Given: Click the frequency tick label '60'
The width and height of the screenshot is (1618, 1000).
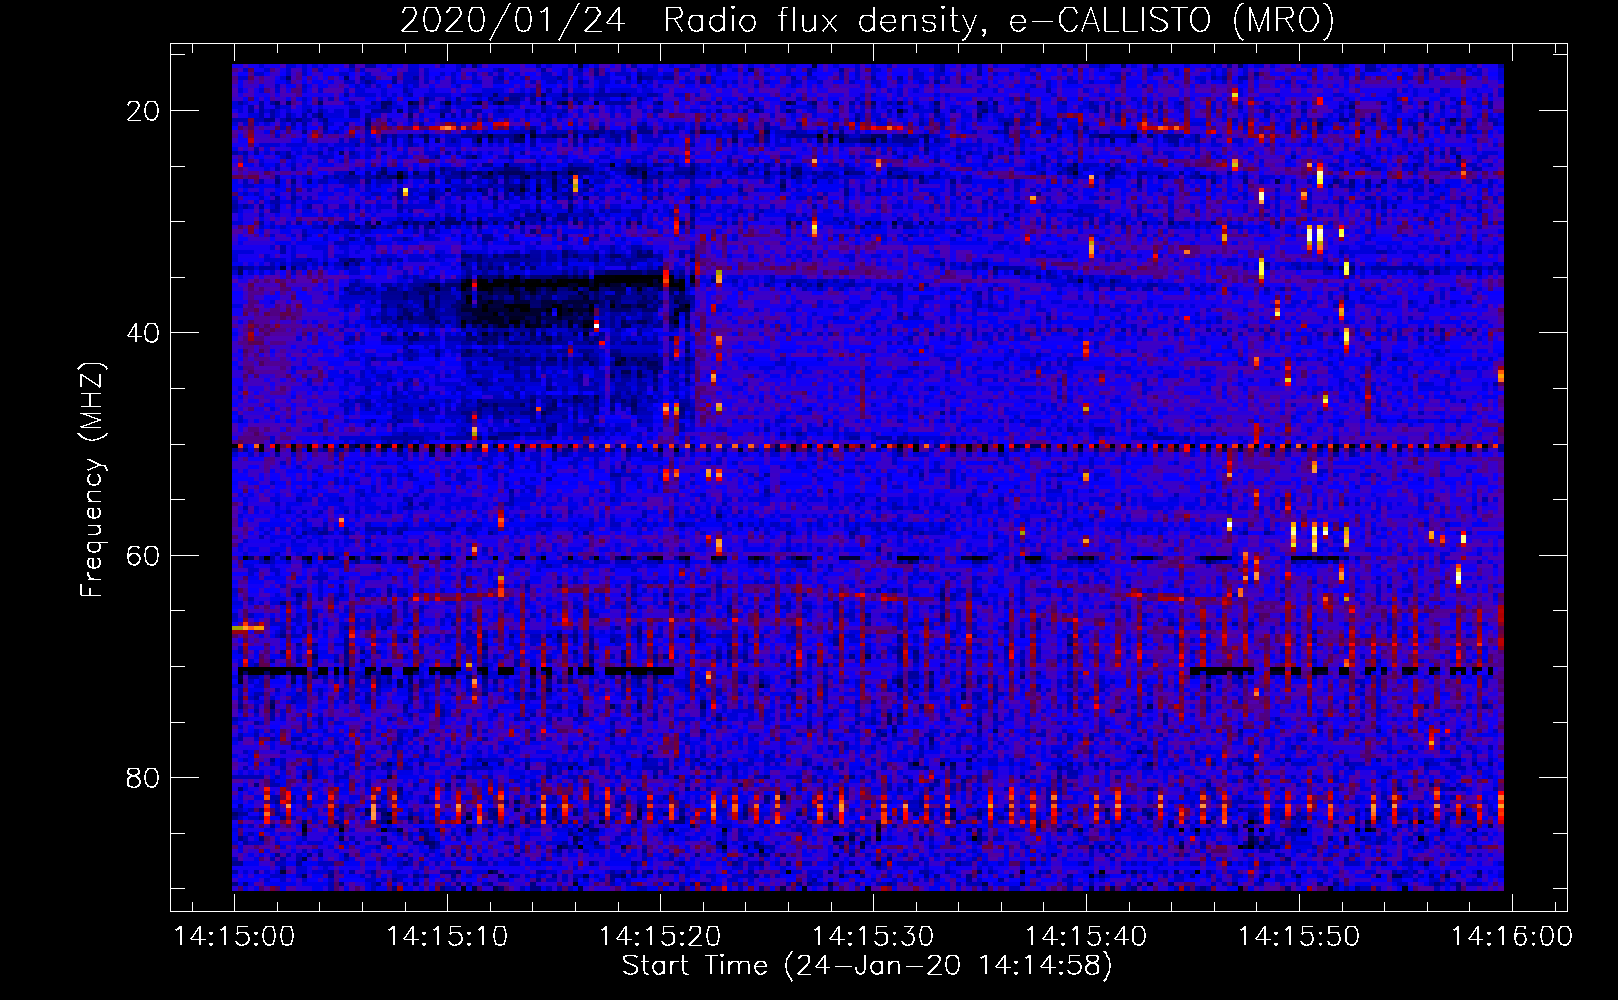Looking at the screenshot, I should pyautogui.click(x=144, y=555).
